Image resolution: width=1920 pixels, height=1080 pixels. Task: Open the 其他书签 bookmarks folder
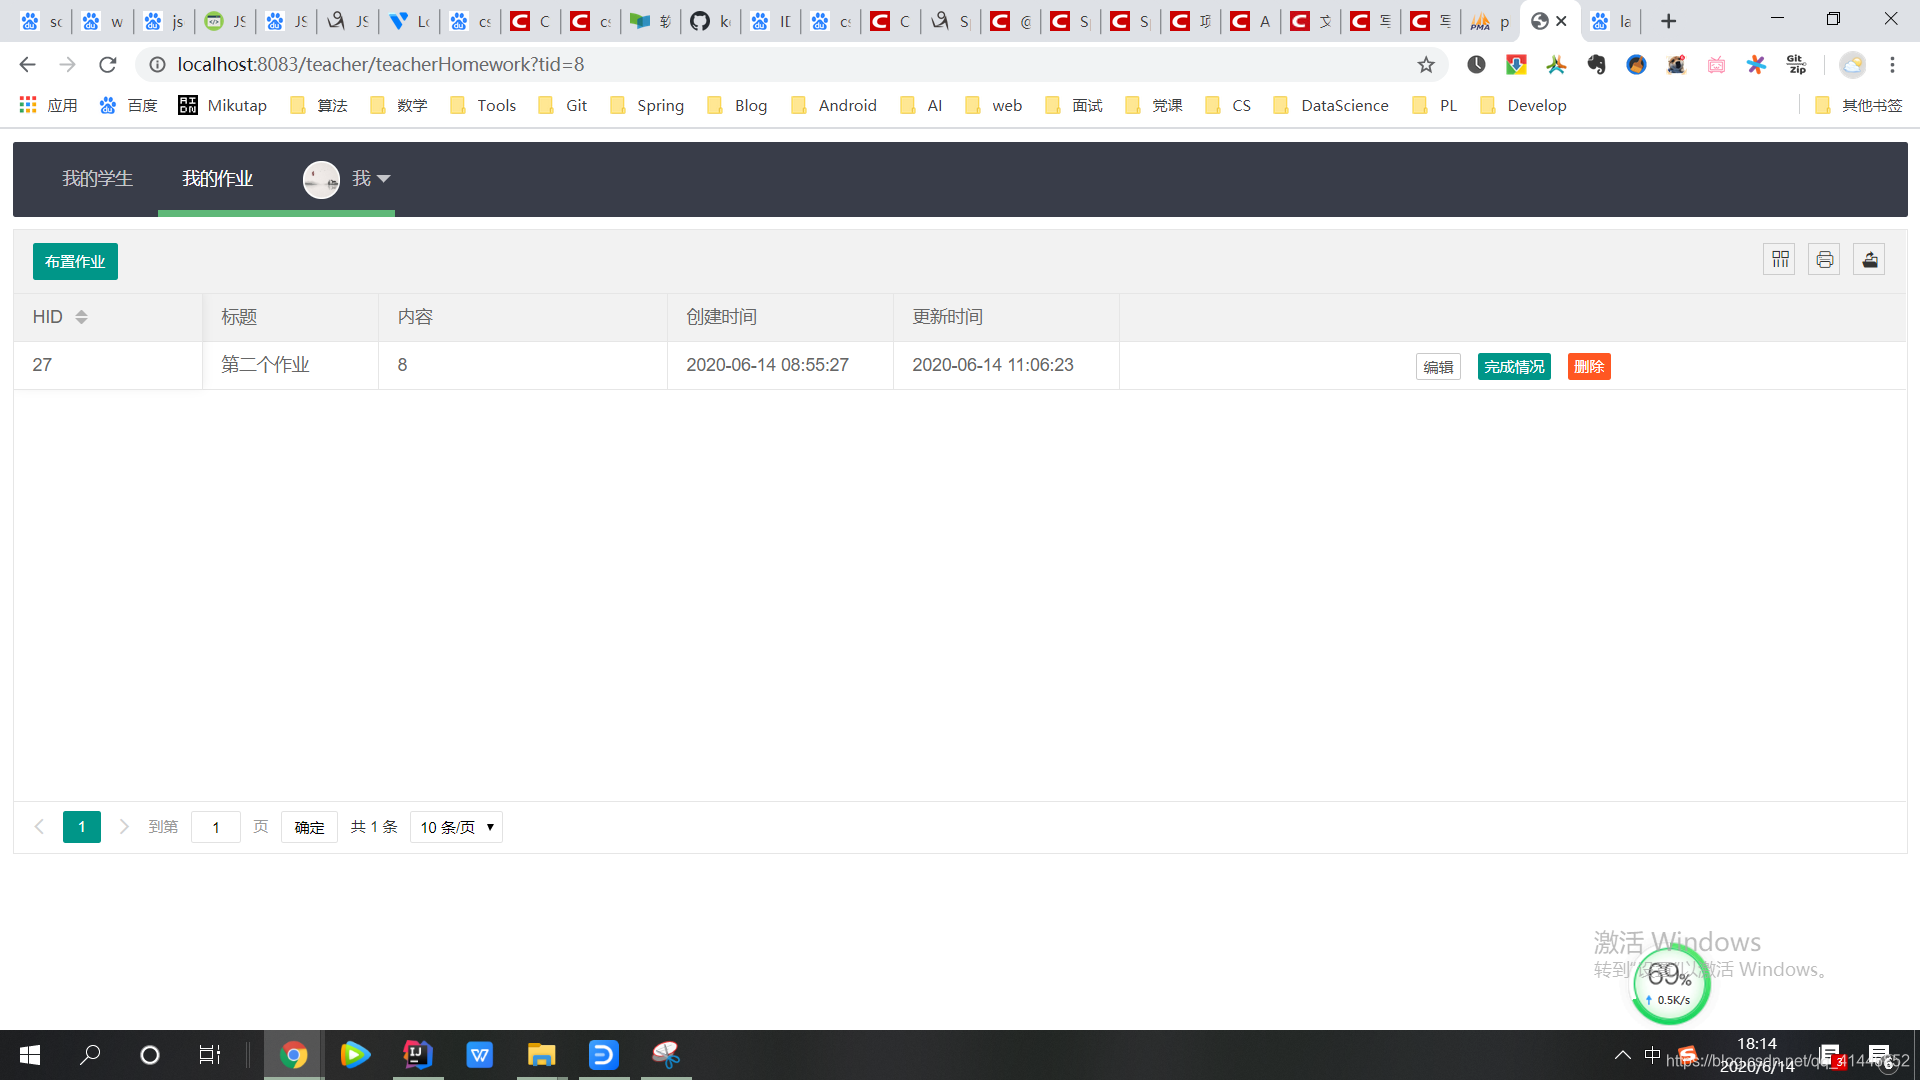click(x=1859, y=106)
